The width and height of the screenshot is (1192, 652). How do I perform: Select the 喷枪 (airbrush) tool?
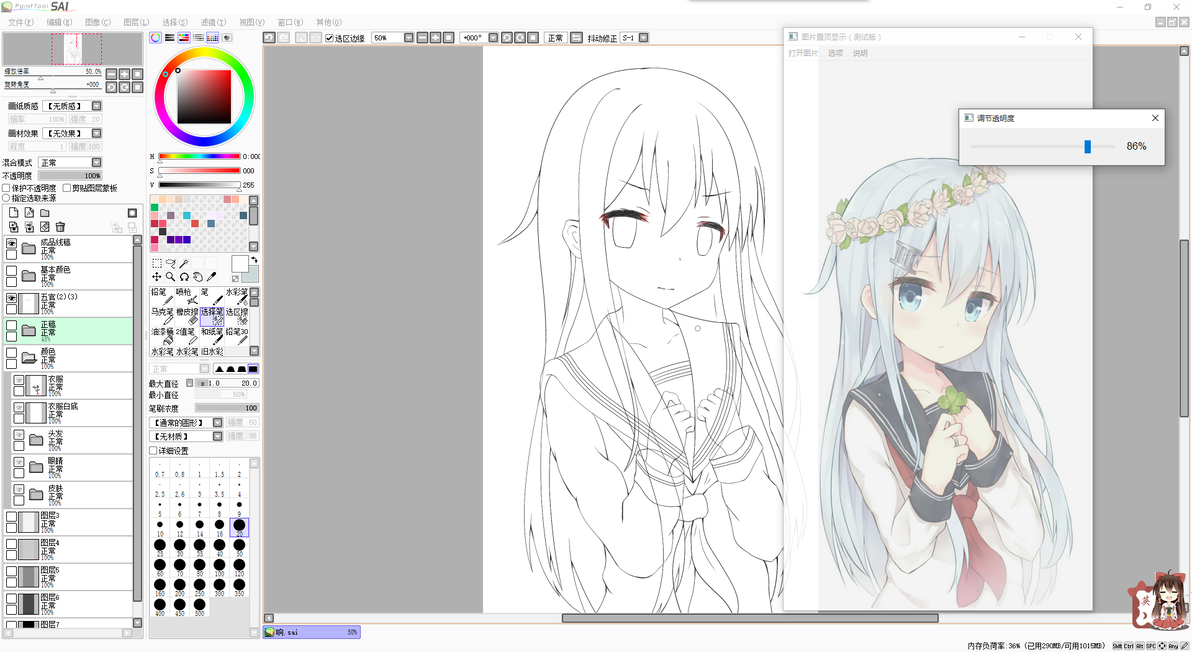pyautogui.click(x=187, y=296)
